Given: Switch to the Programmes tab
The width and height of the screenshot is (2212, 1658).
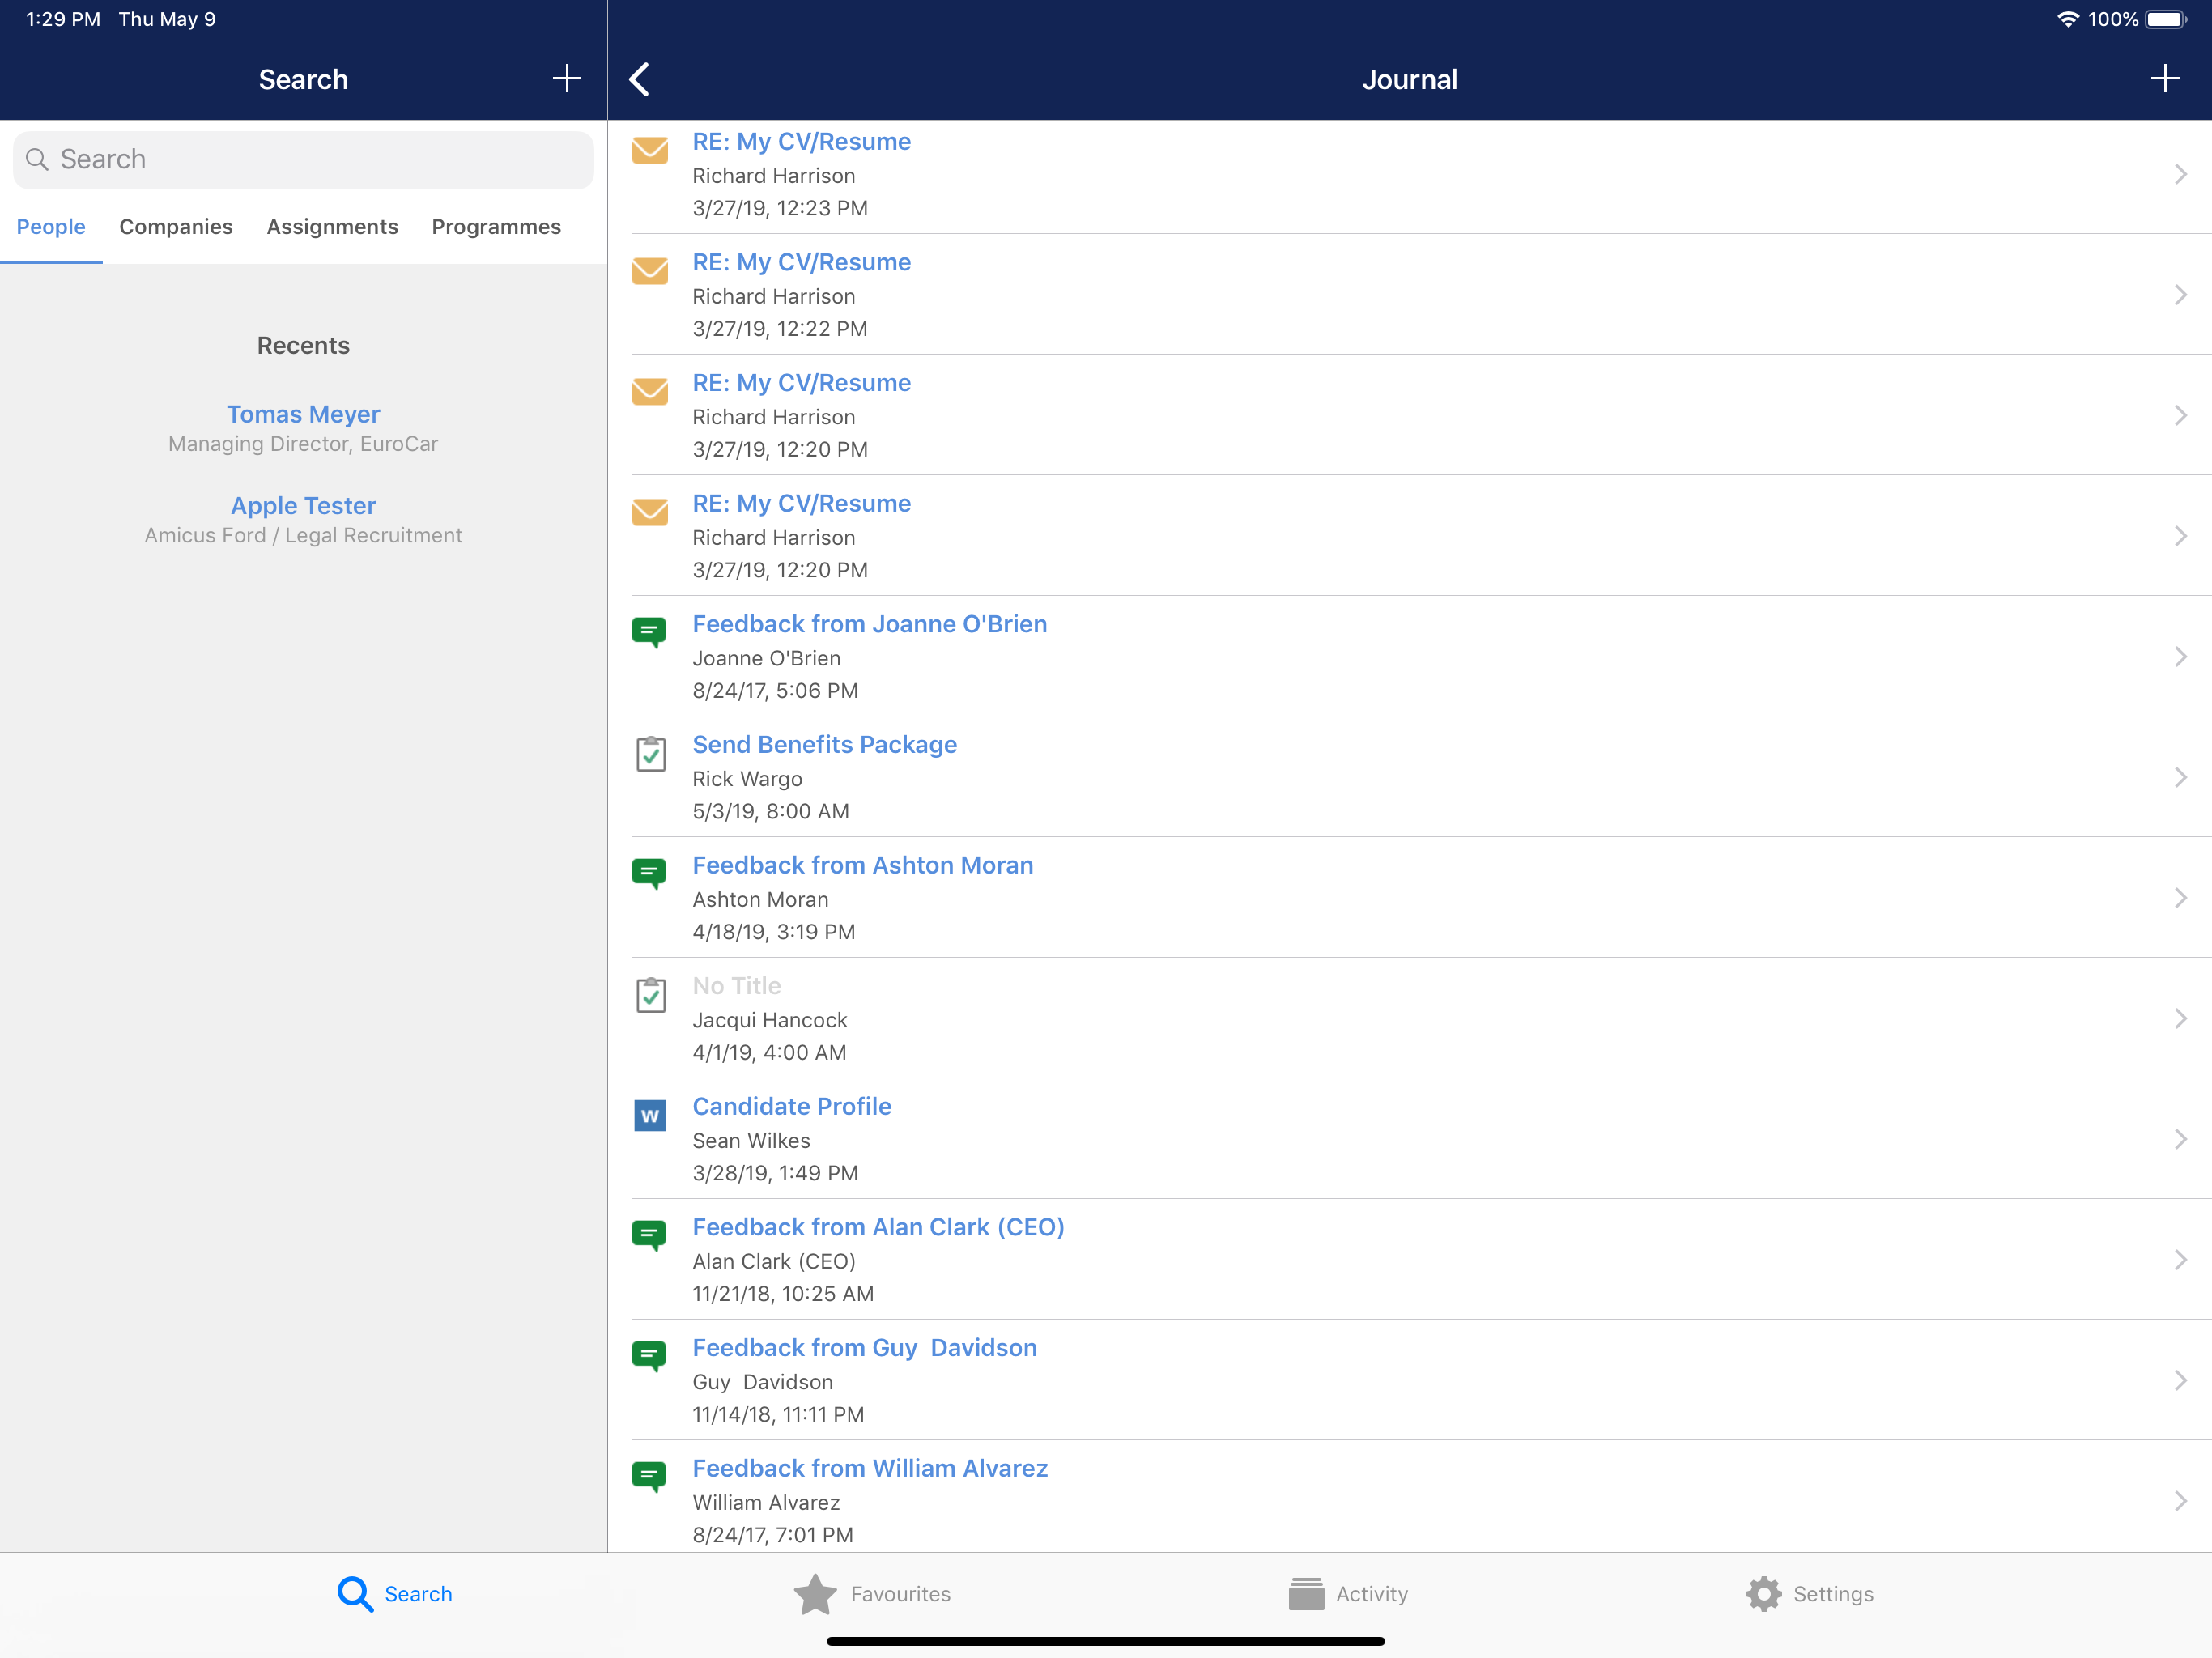Looking at the screenshot, I should 496,227.
